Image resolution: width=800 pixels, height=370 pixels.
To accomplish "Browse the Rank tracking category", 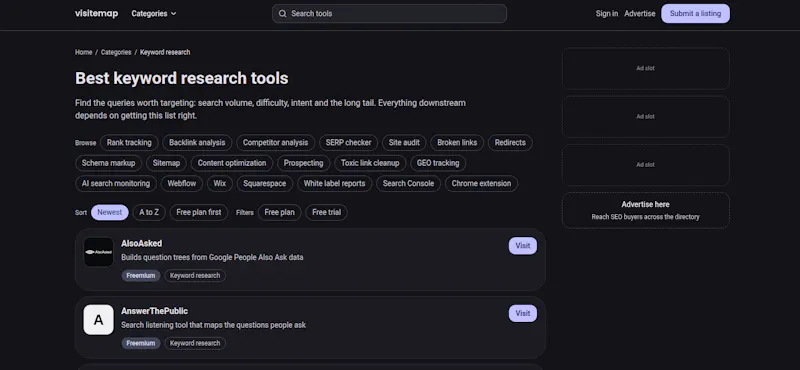I will 129,143.
